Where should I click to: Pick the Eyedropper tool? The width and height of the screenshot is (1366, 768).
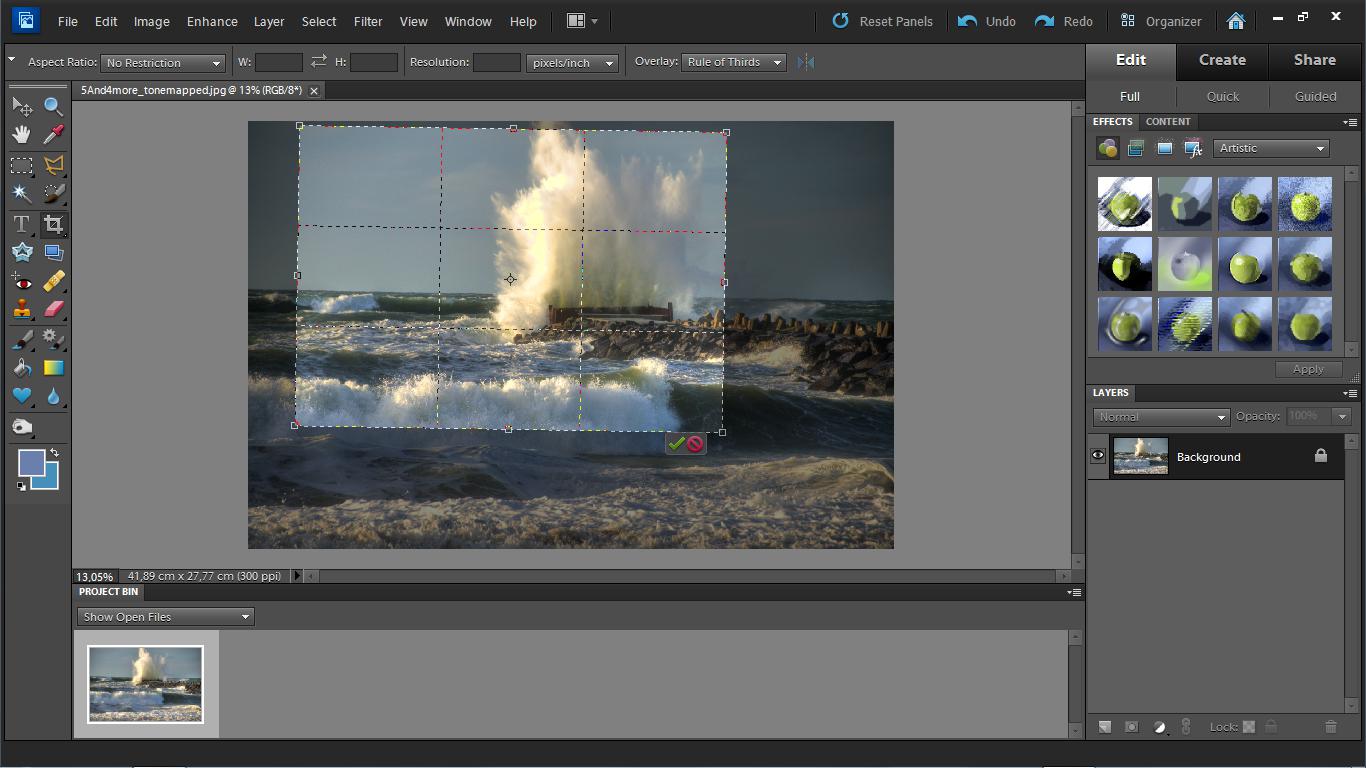click(54, 134)
